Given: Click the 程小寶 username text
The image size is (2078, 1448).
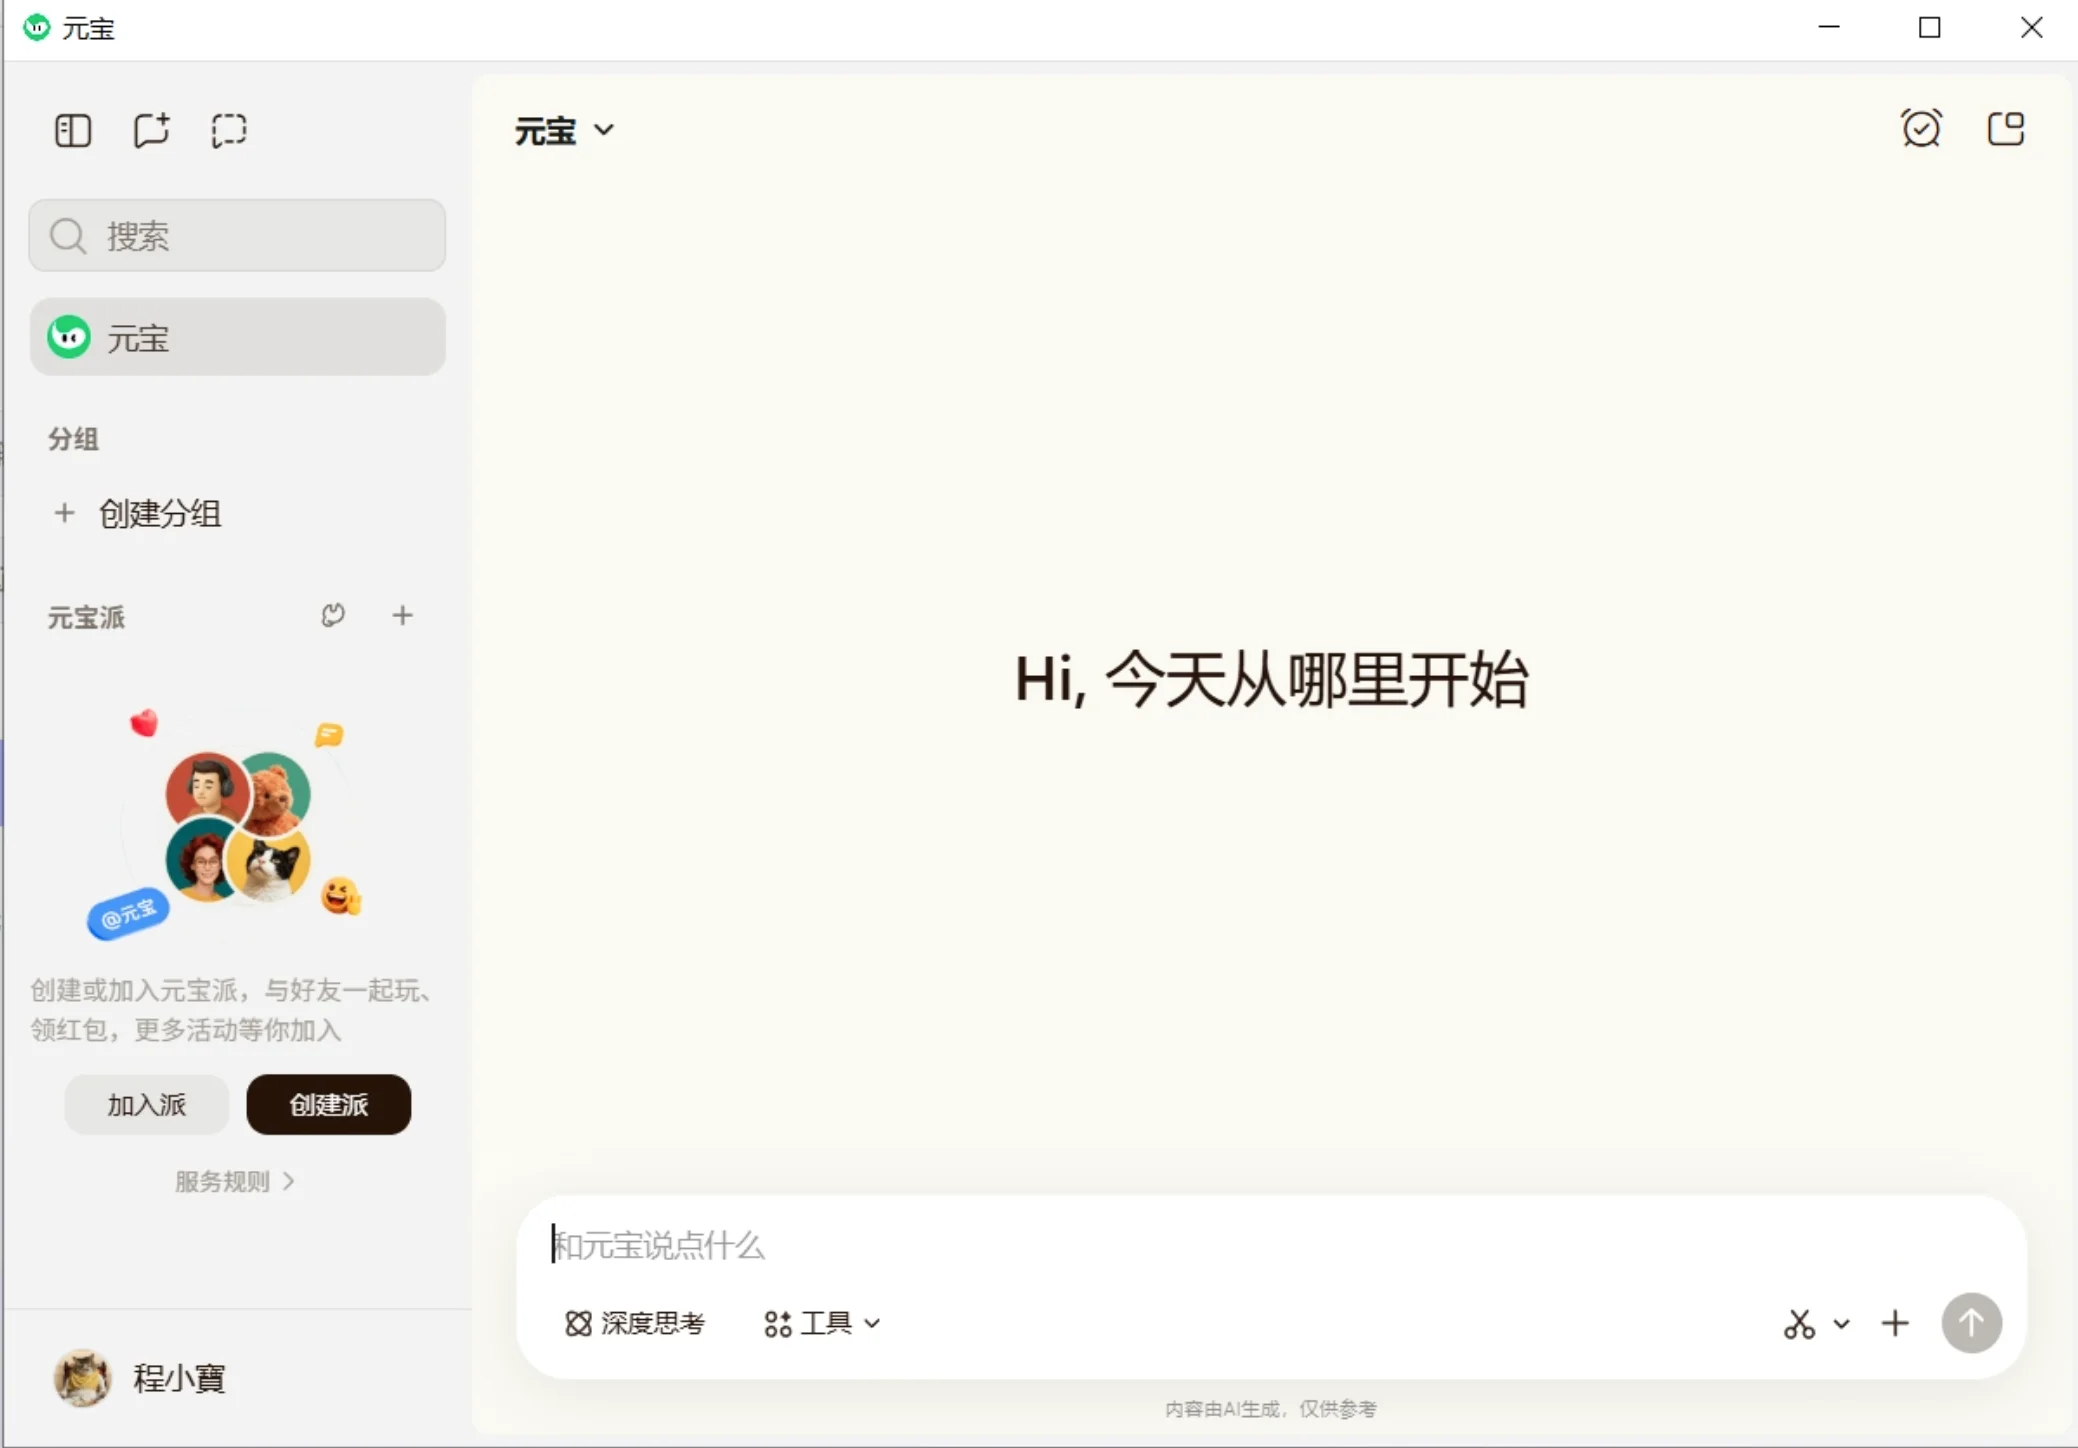Looking at the screenshot, I should pos(180,1379).
